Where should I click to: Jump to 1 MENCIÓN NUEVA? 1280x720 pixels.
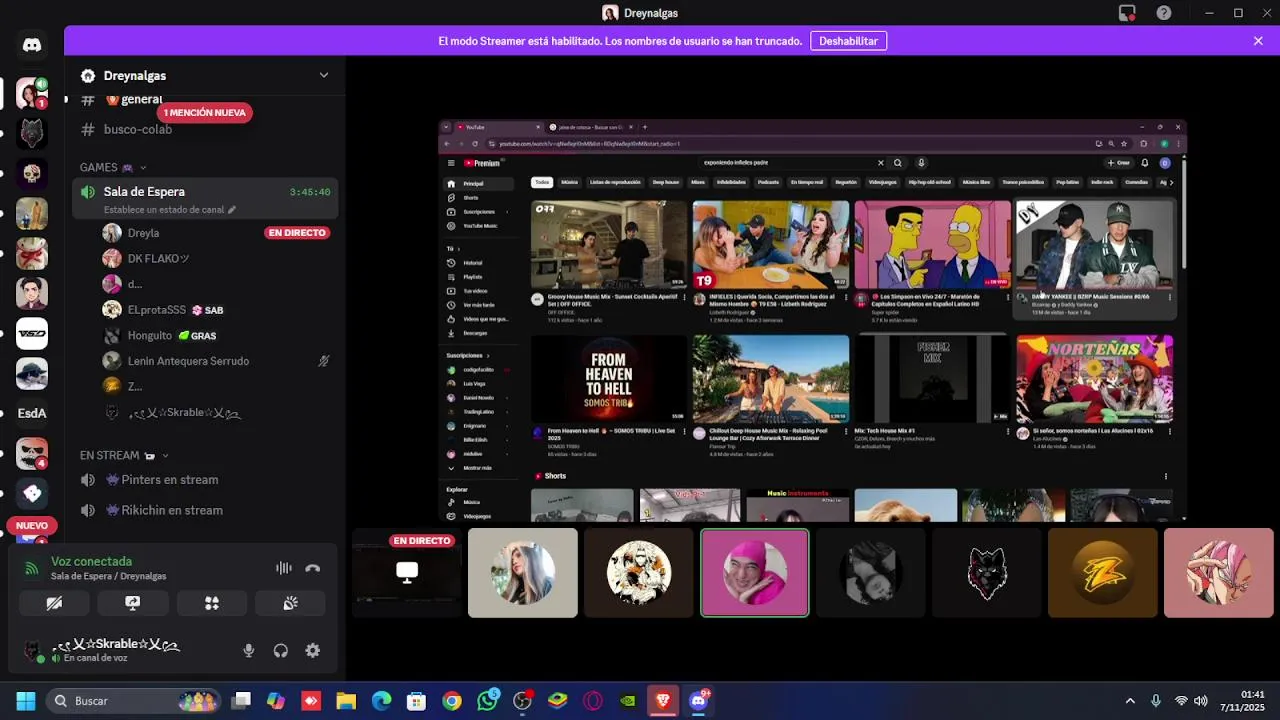204,112
